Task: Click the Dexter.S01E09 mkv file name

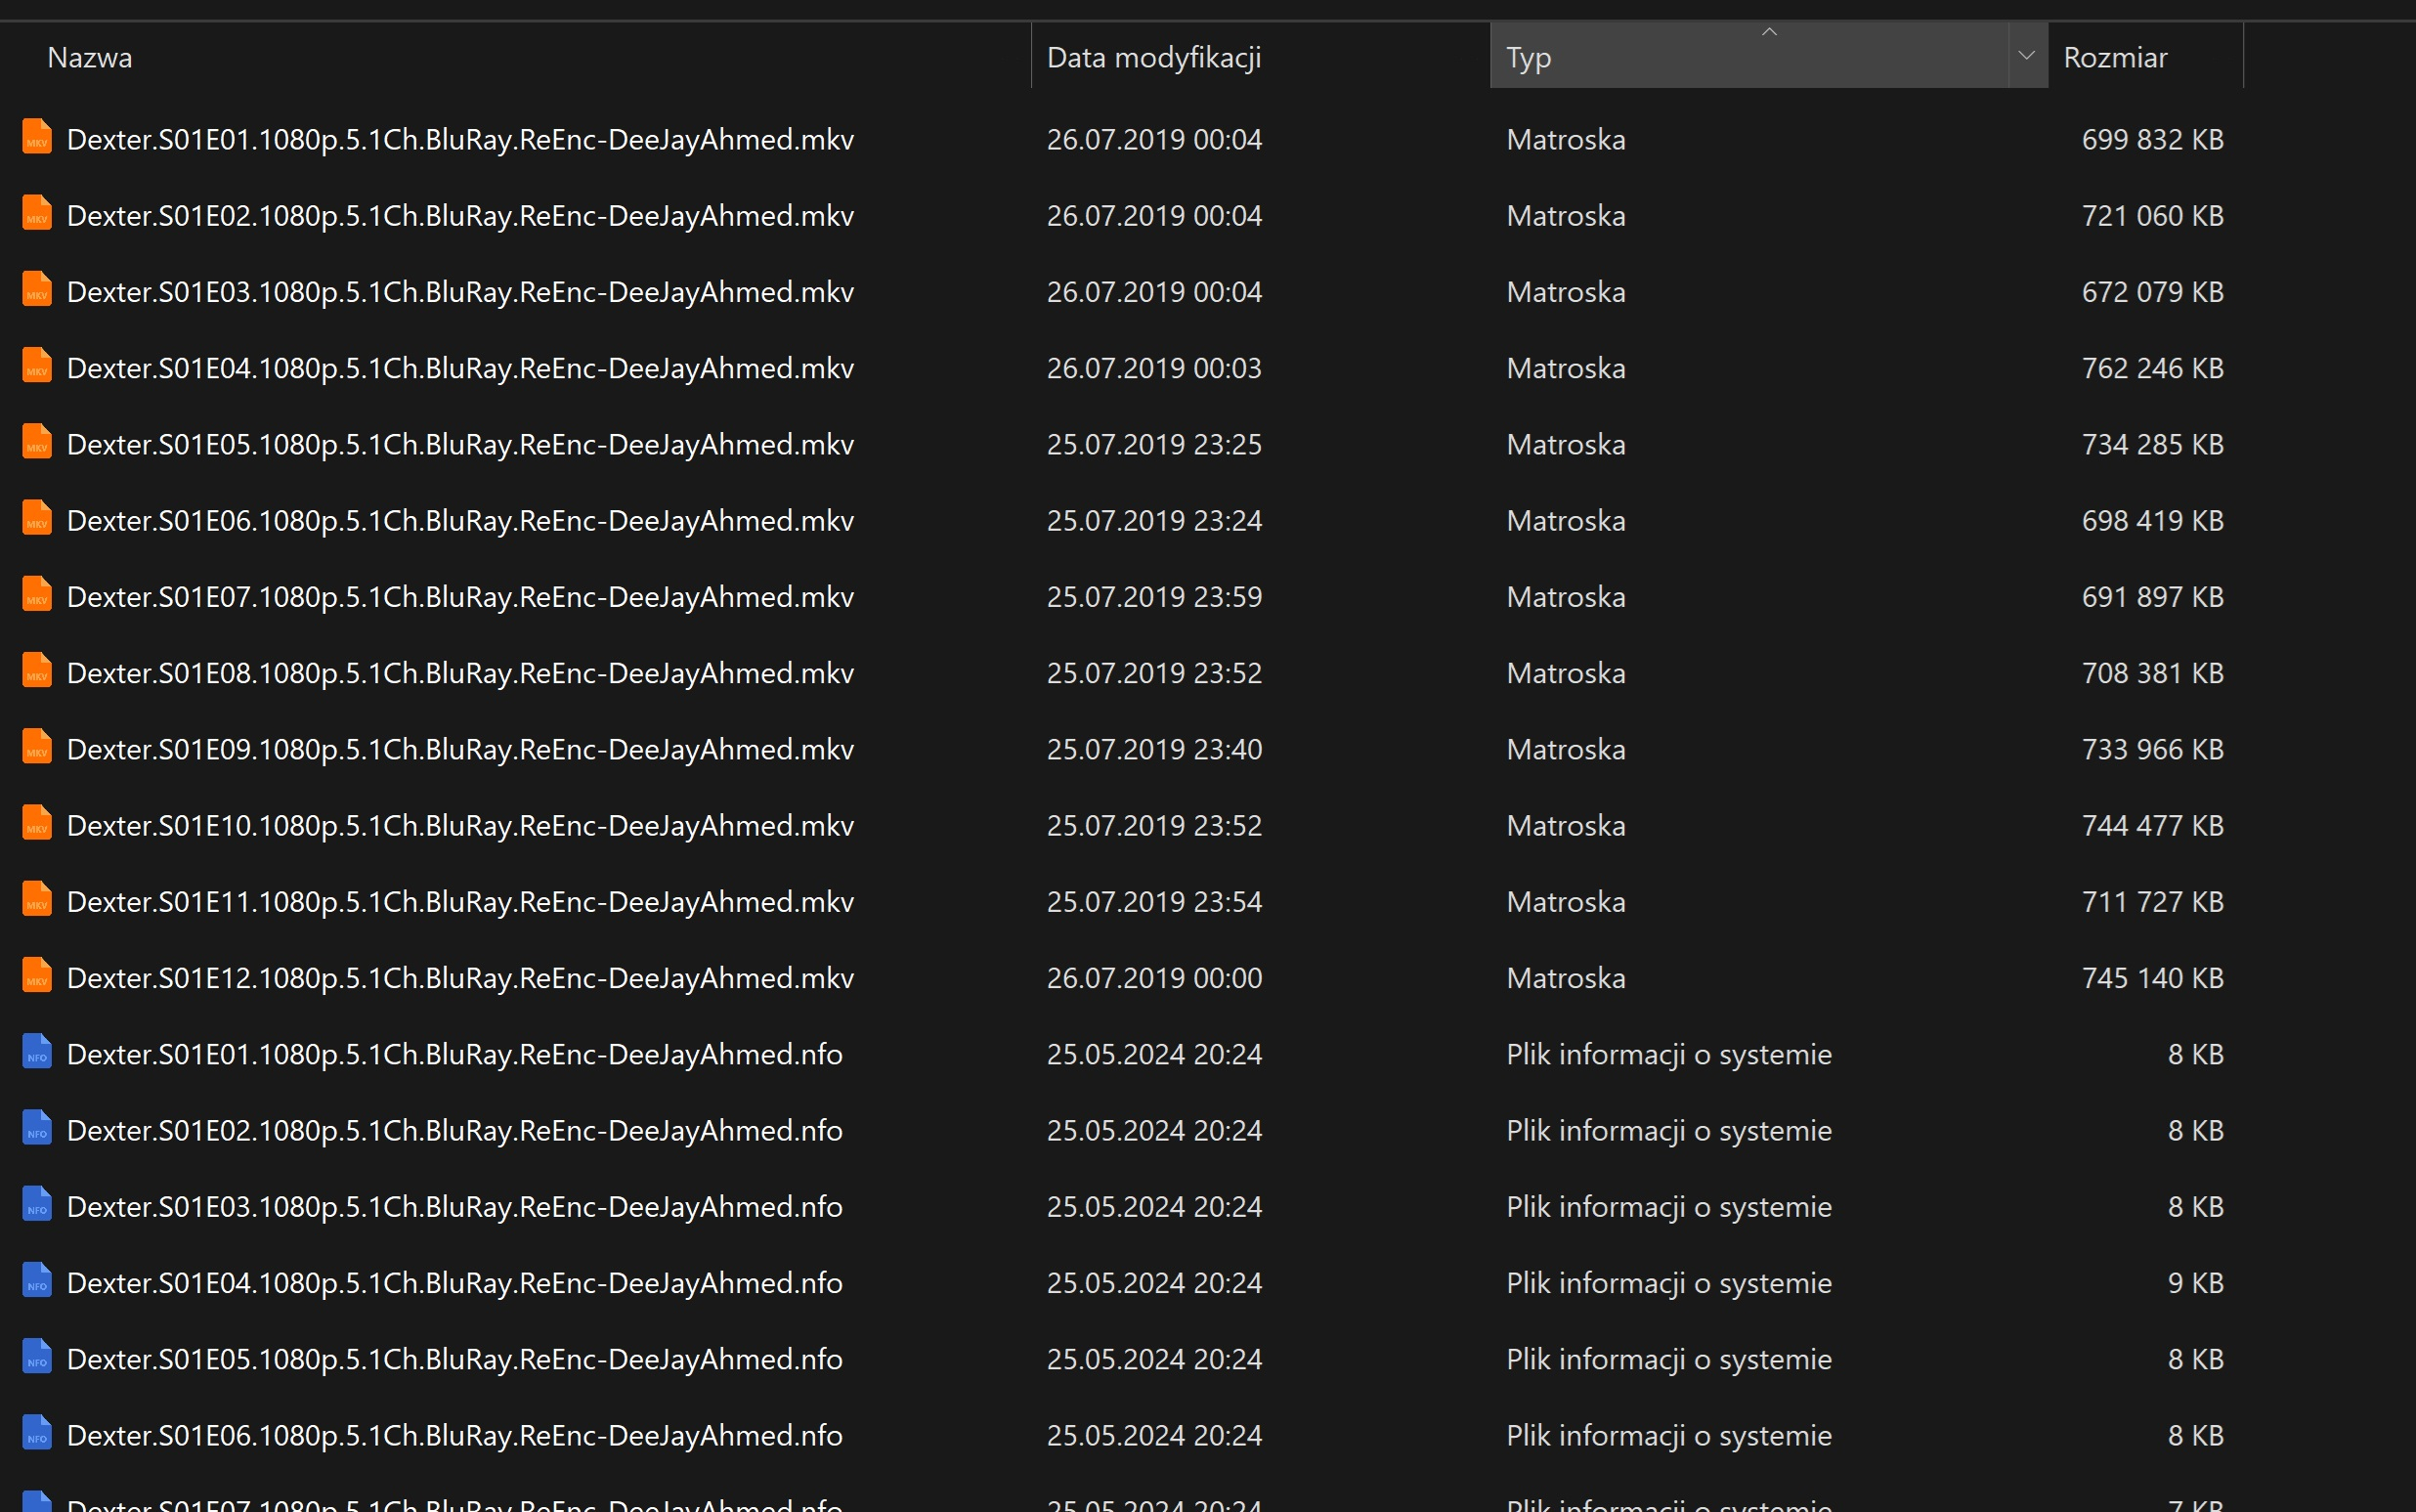Action: point(460,750)
